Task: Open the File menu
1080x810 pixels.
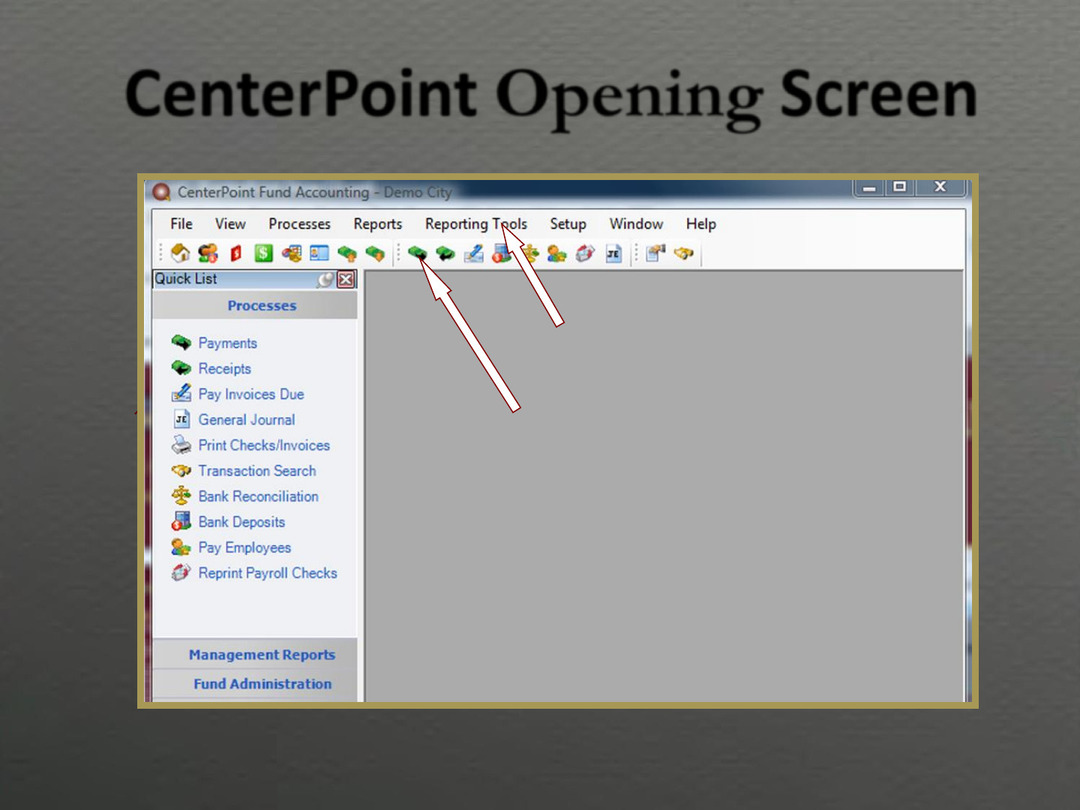Action: click(182, 224)
